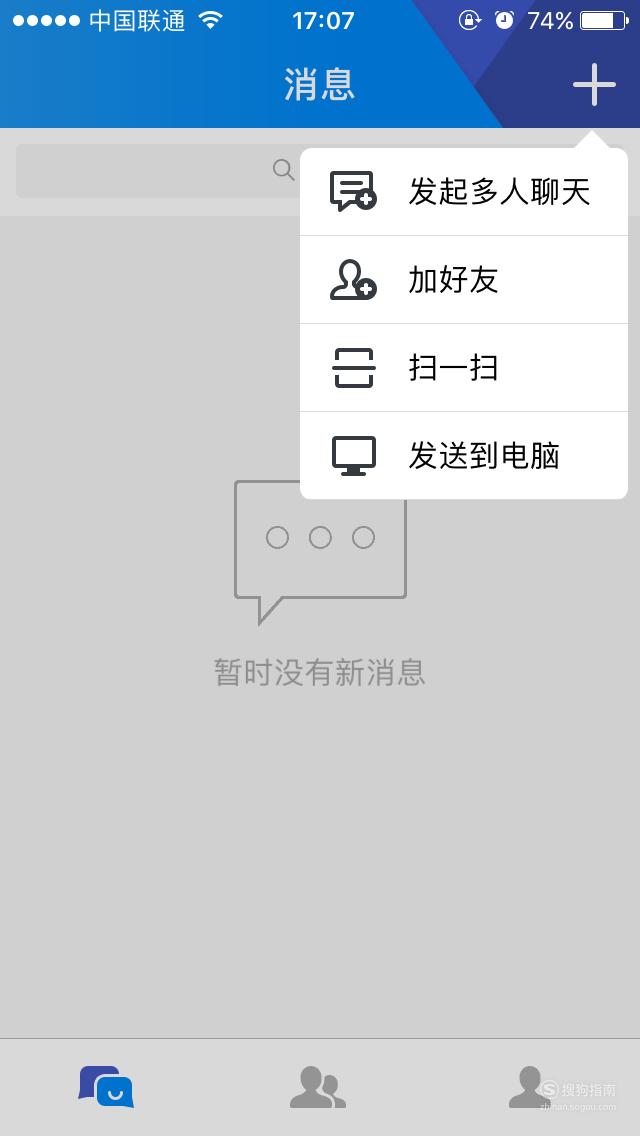Click the computer monitor icon
Screen dimensions: 640x1136
coord(354,456)
